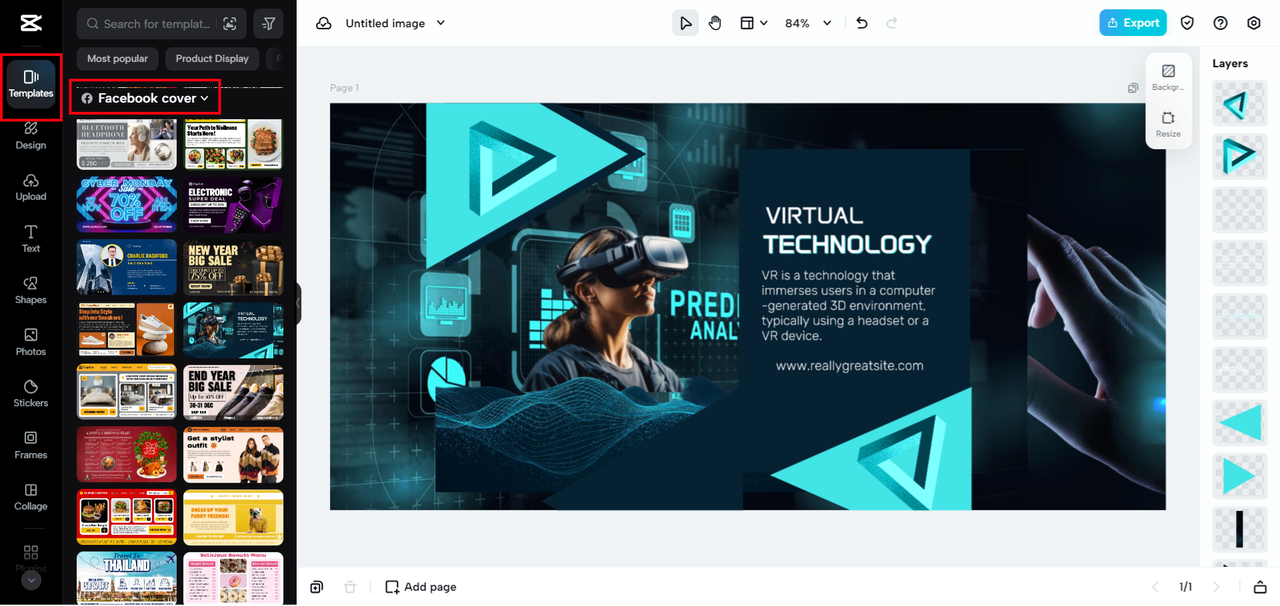Select the black vertical bar layer
Viewport: 1280px width, 606px height.
[x=1240, y=528]
